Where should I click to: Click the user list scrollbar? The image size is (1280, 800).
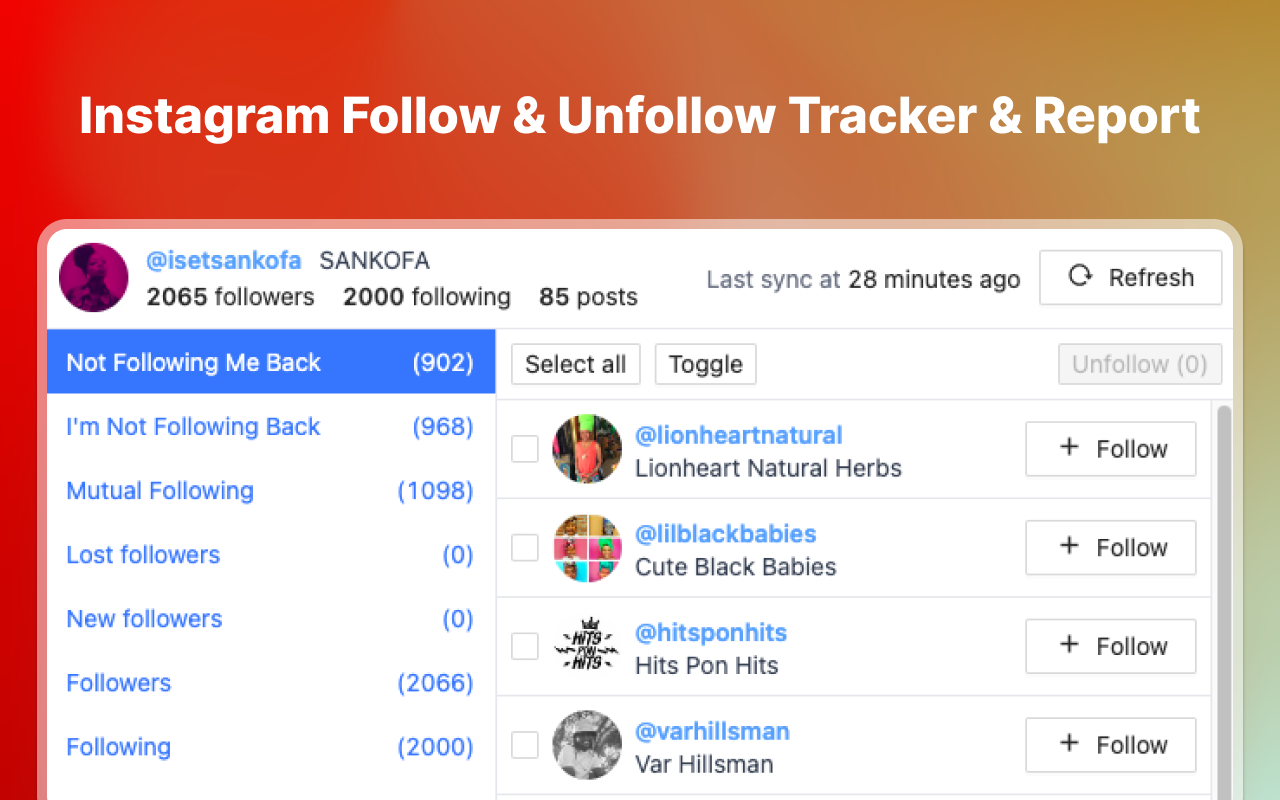(1223, 600)
